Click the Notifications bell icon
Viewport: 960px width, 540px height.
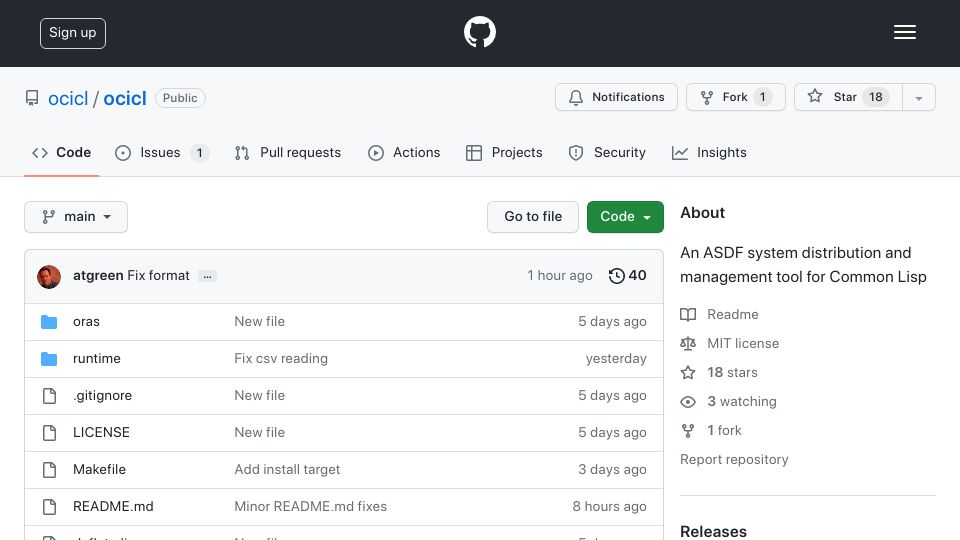click(576, 97)
